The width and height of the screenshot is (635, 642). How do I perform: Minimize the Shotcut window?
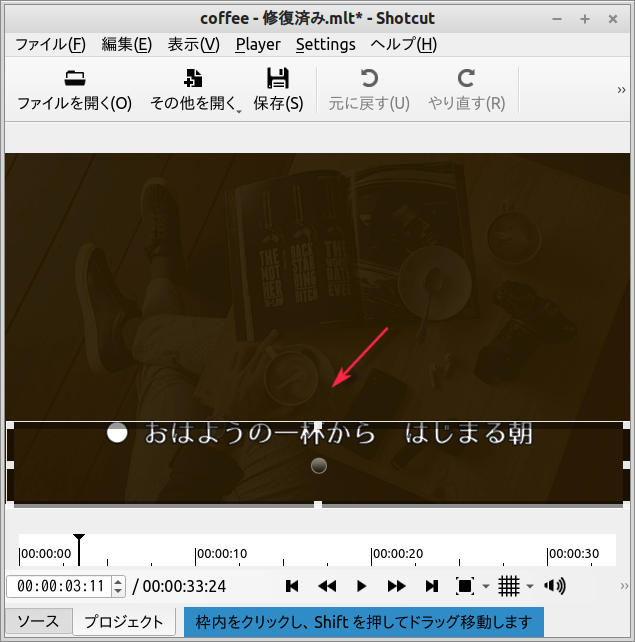click(x=557, y=19)
